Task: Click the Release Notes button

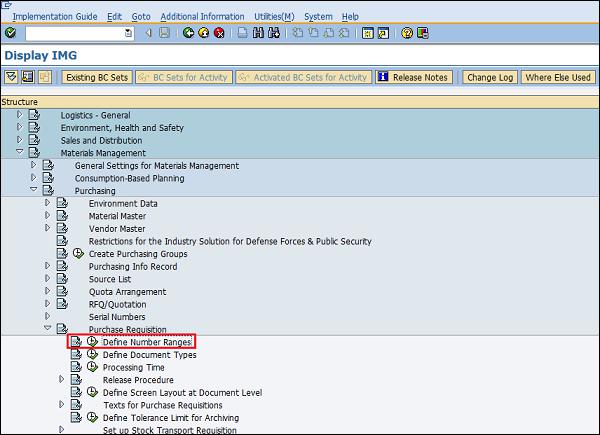Action: (412, 77)
